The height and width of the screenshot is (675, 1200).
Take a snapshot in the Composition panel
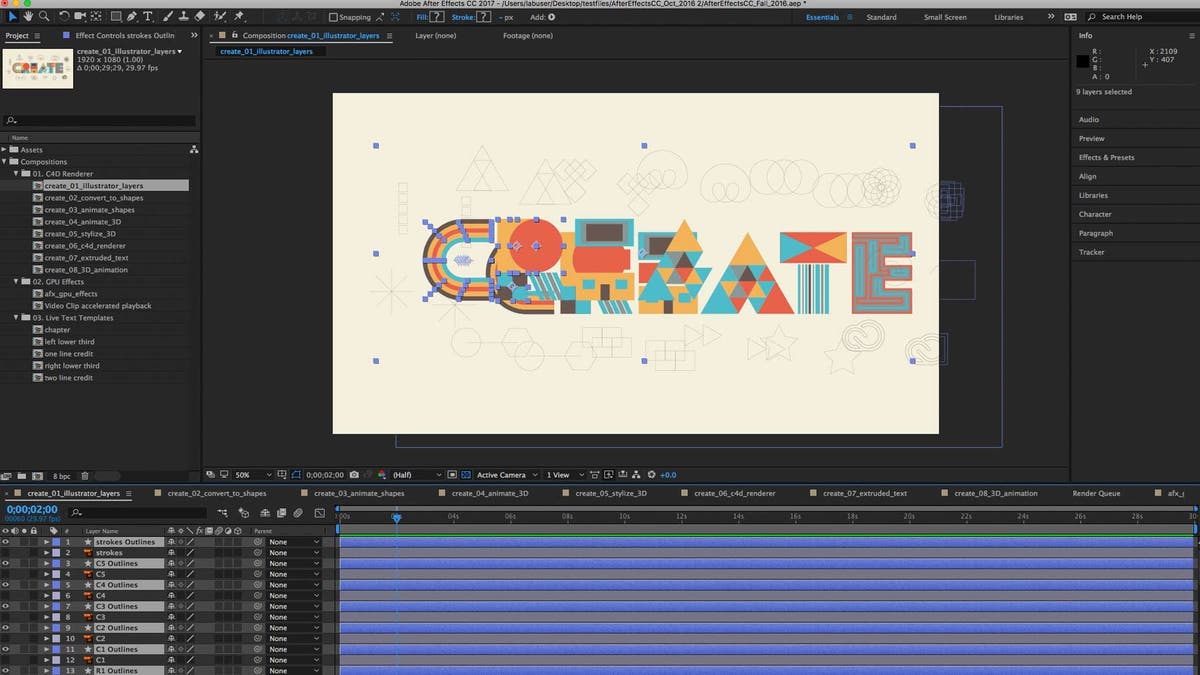[x=352, y=475]
